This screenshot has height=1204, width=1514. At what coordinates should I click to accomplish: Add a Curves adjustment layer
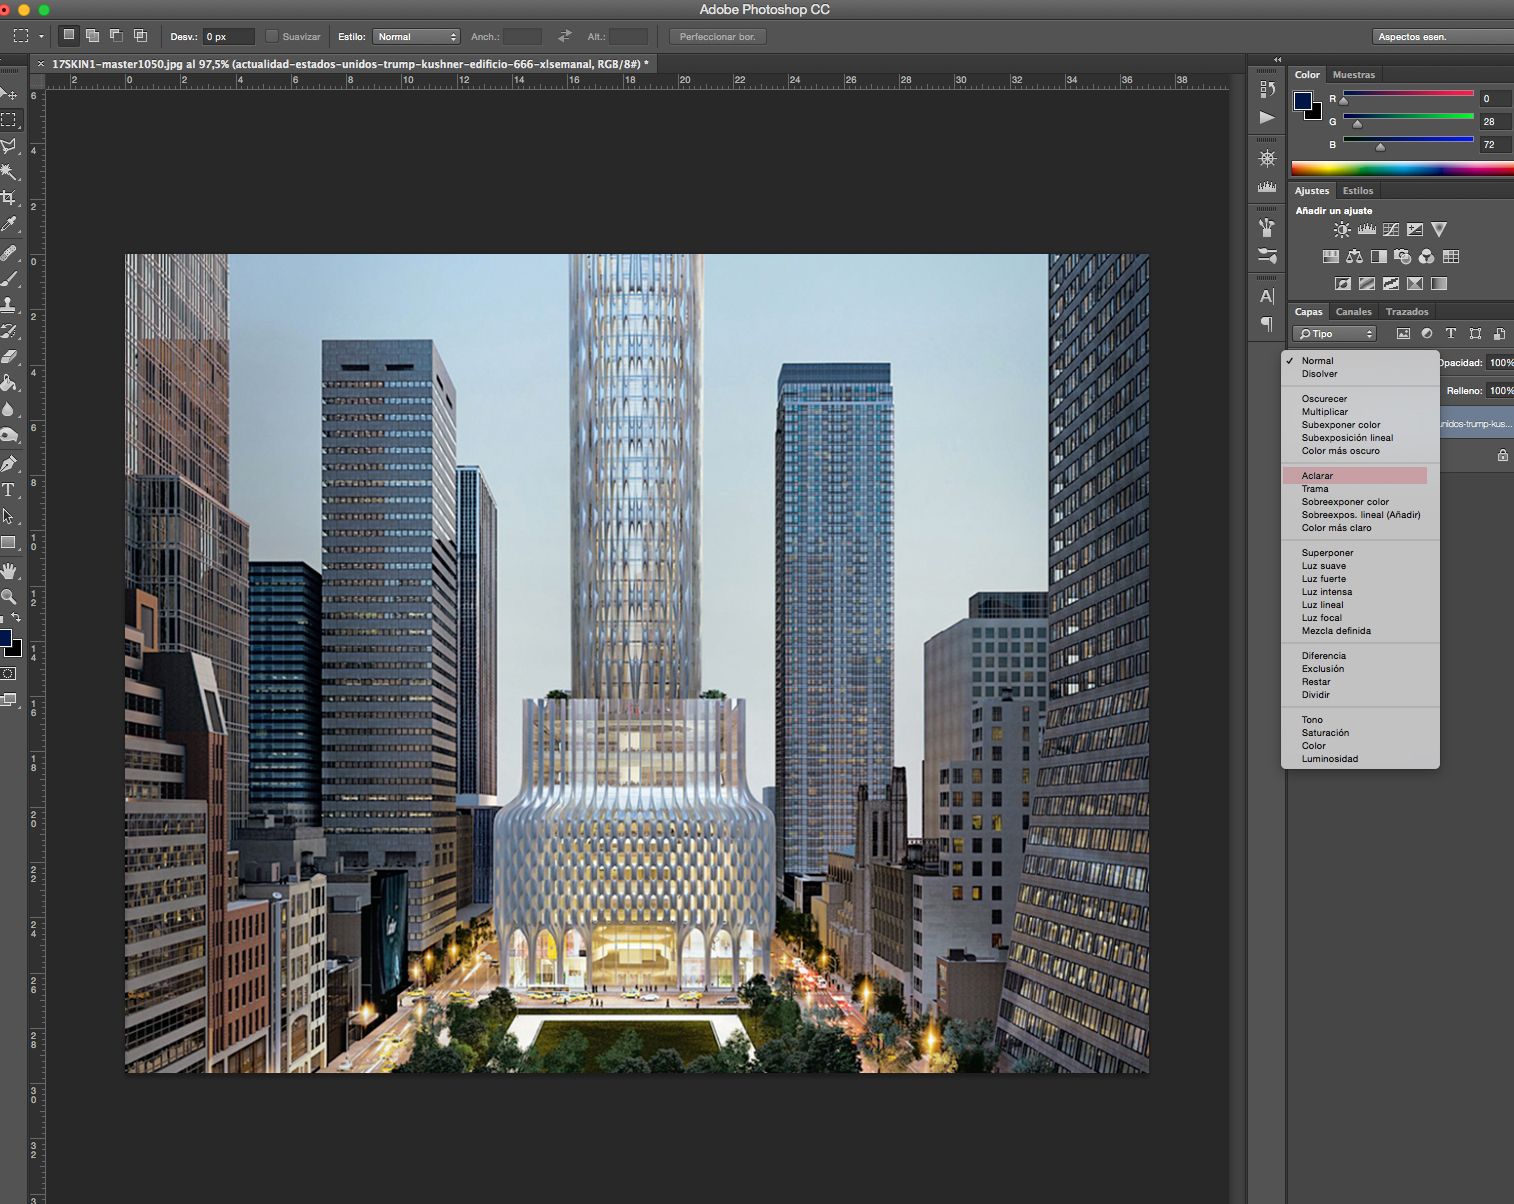1390,230
